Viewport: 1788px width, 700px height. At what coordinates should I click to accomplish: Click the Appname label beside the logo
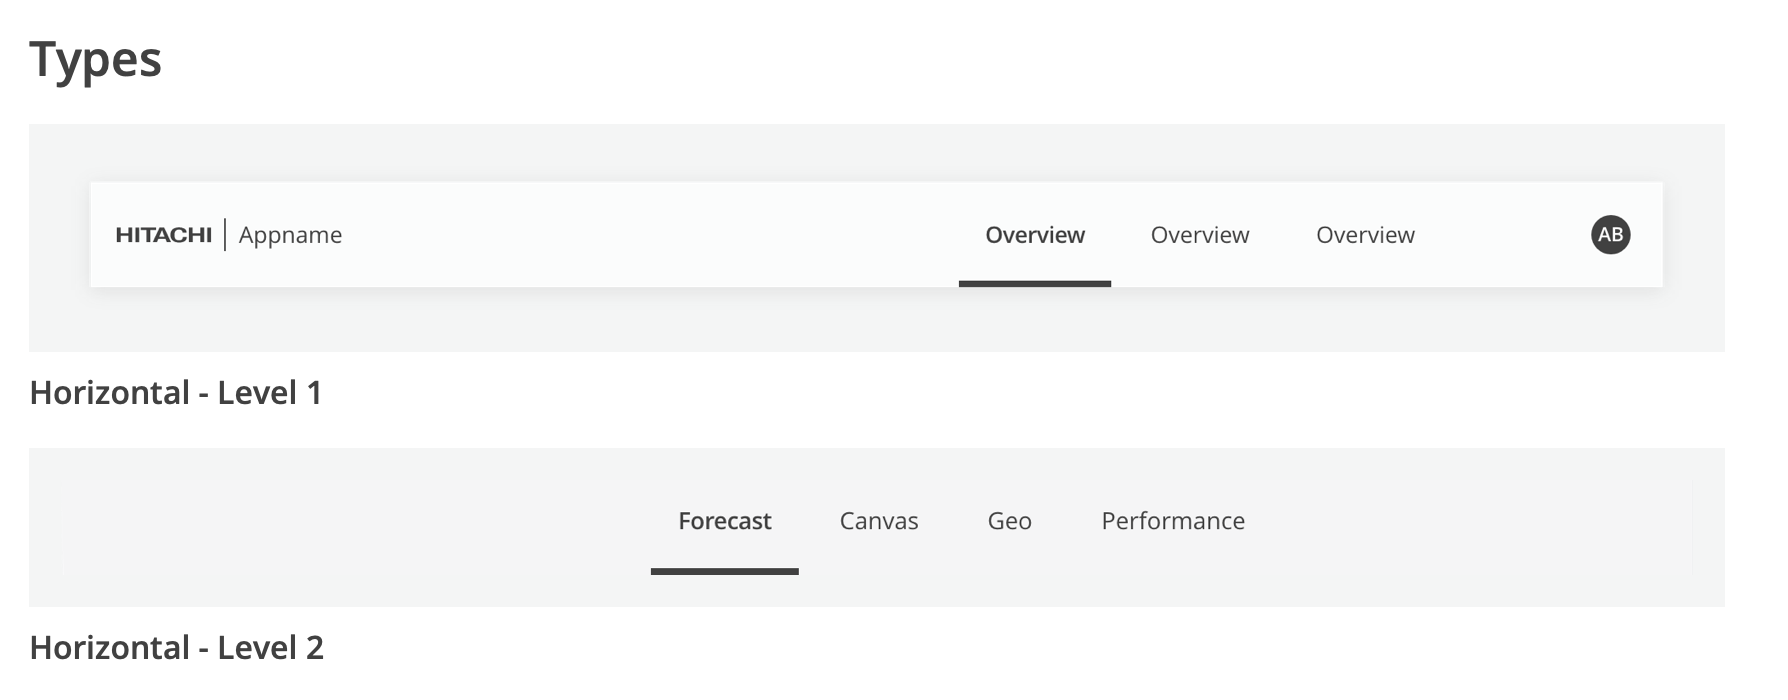[290, 235]
